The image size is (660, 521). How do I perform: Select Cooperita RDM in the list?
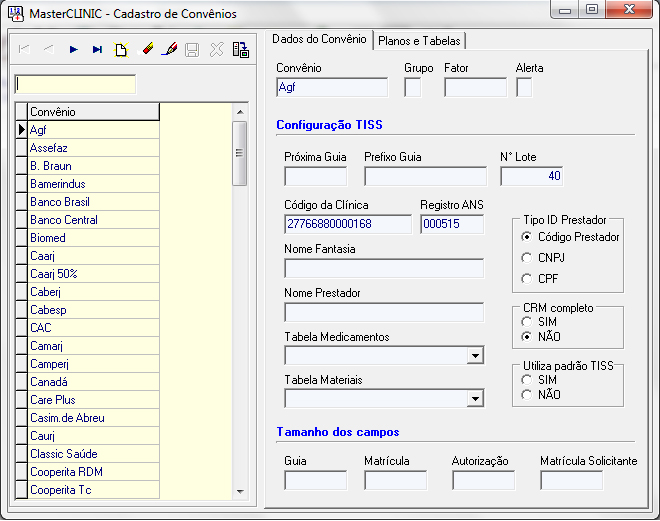click(x=93, y=472)
